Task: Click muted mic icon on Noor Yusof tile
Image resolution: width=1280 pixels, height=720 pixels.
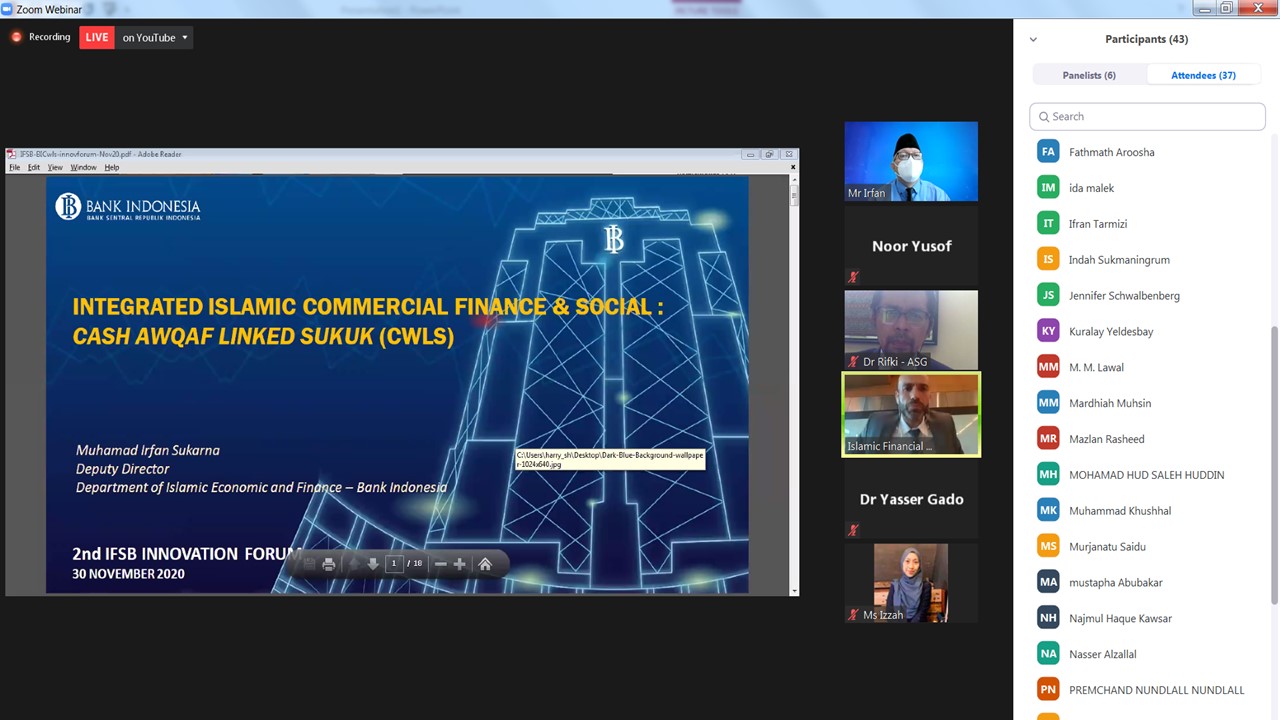Action: tap(853, 277)
